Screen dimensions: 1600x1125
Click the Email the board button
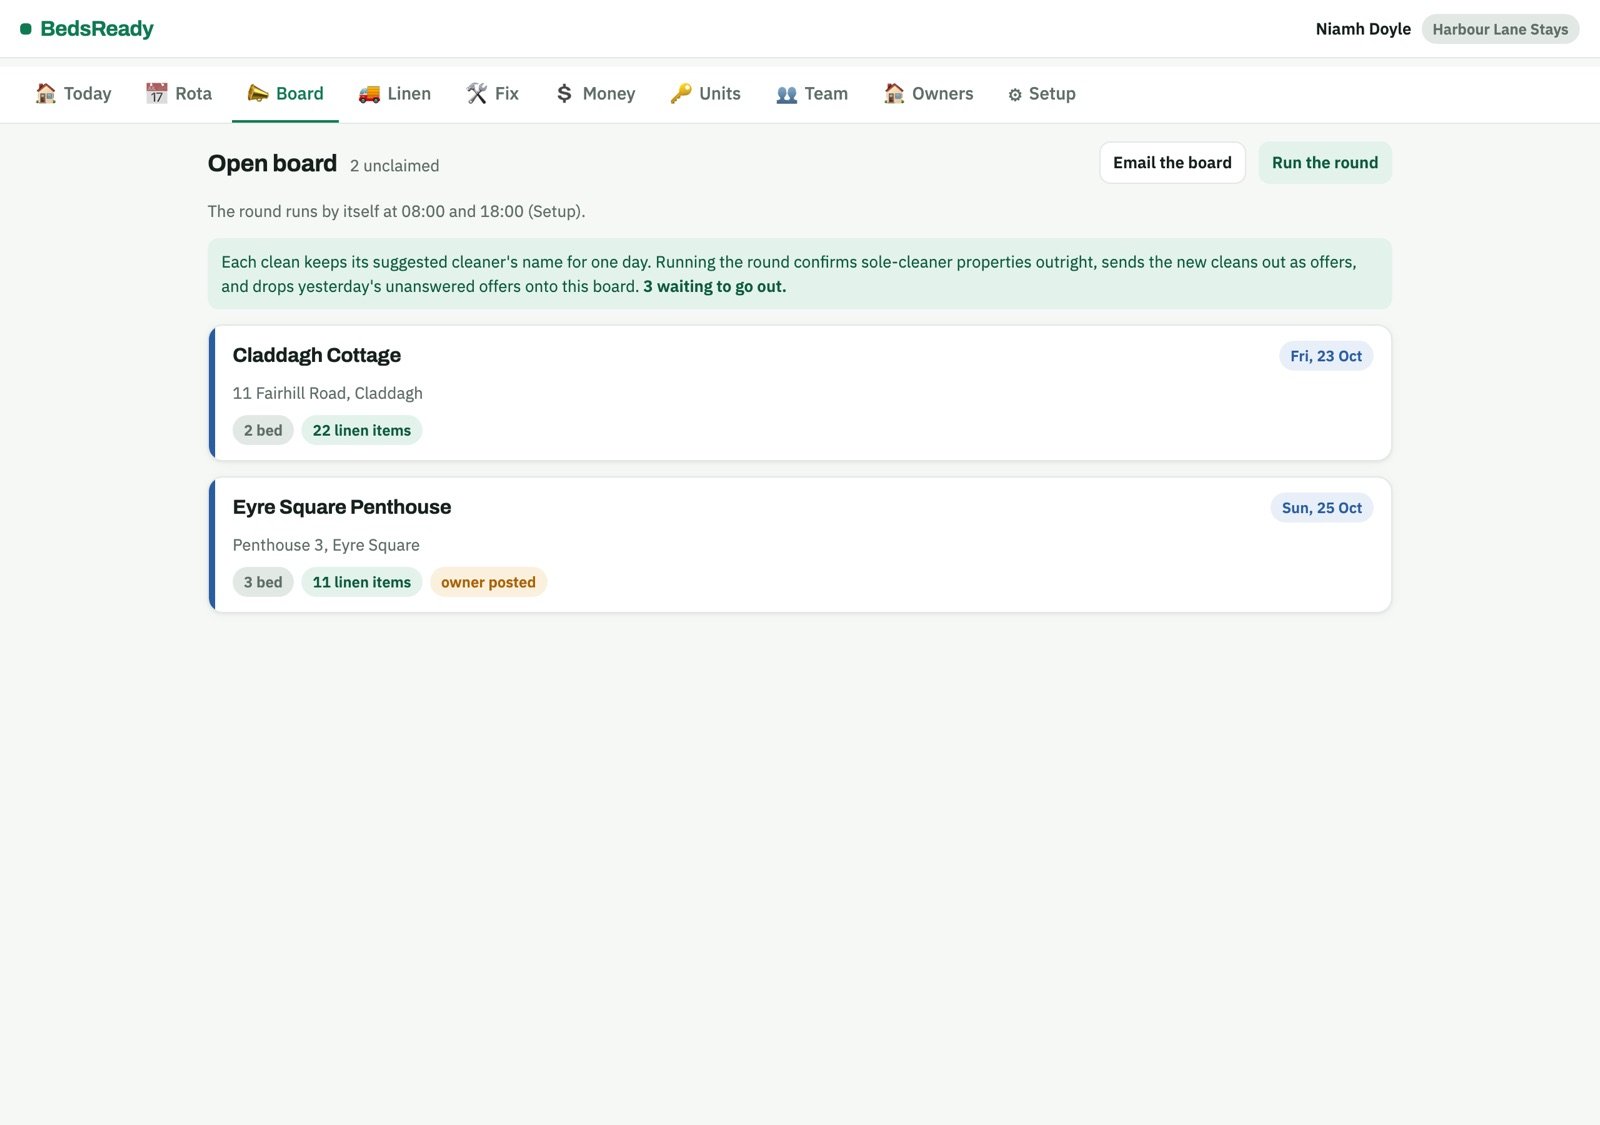pyautogui.click(x=1172, y=163)
